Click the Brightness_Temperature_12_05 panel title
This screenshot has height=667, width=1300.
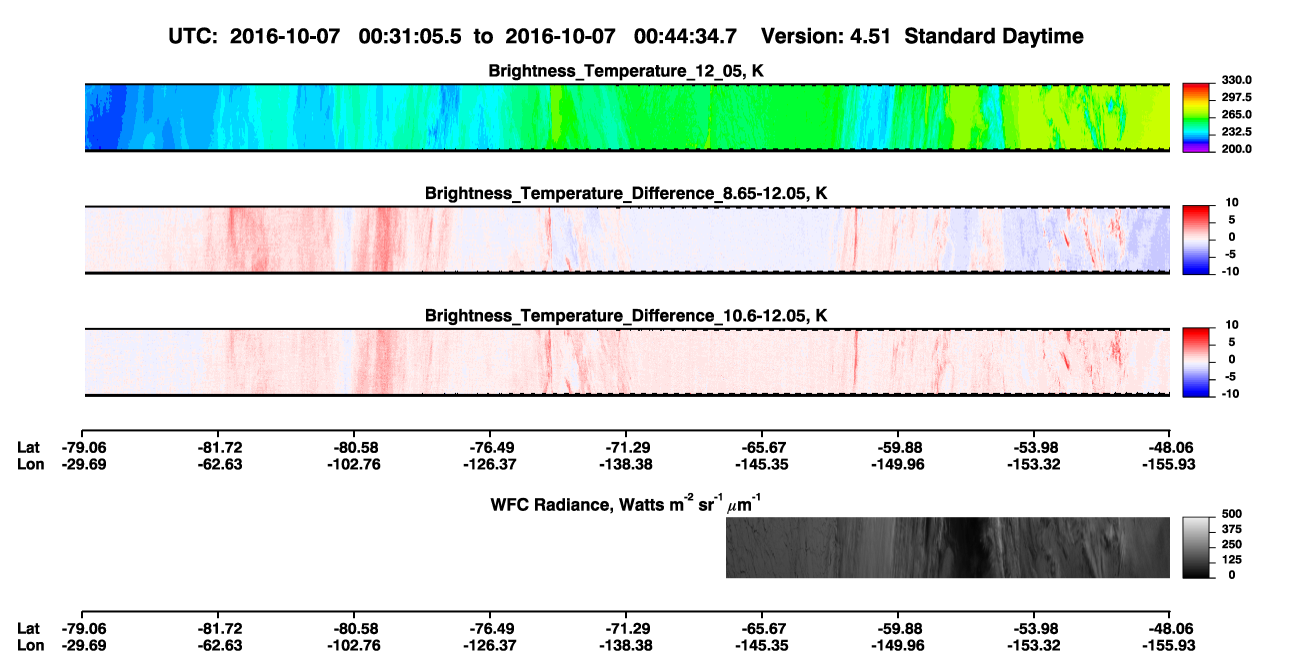tap(627, 71)
